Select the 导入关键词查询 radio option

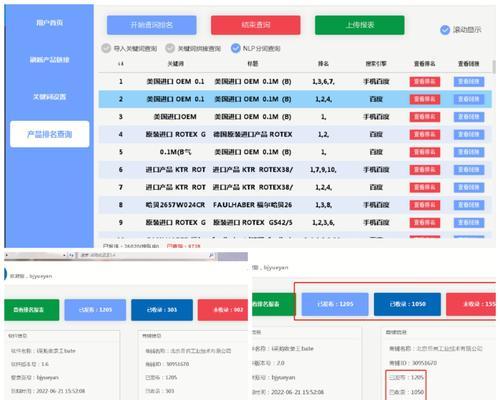click(x=106, y=48)
